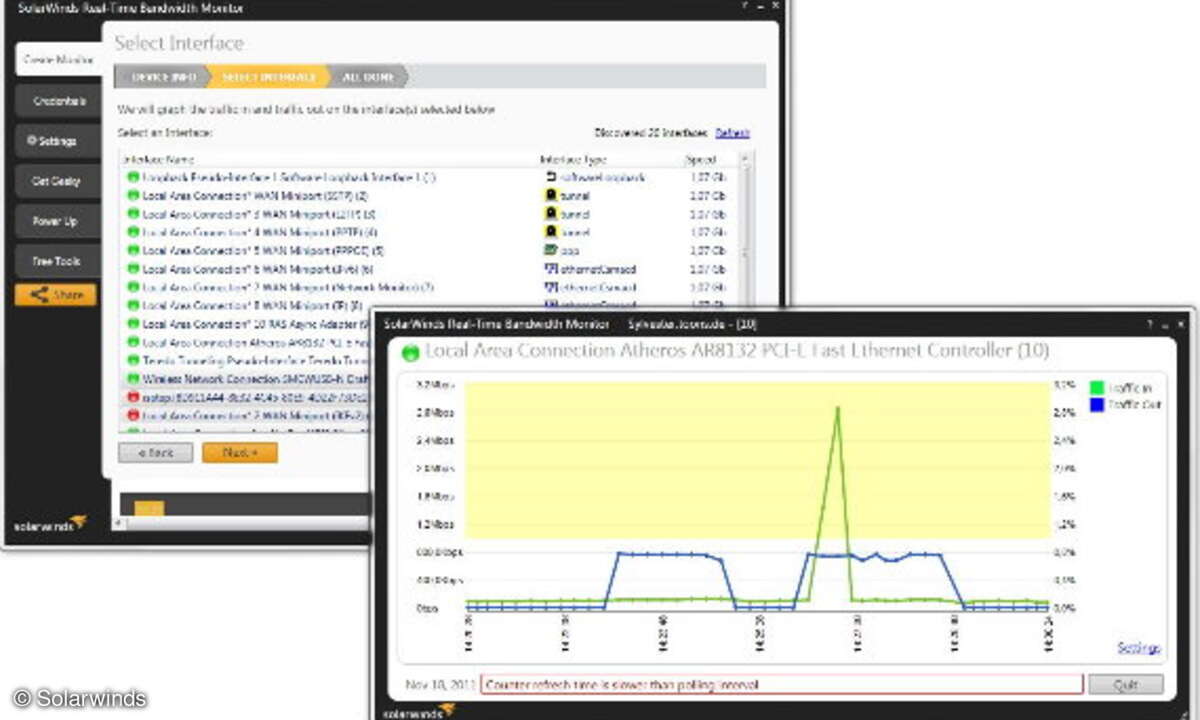Open the Free Tools sidebar tab
This screenshot has height=720, width=1200.
click(58, 261)
